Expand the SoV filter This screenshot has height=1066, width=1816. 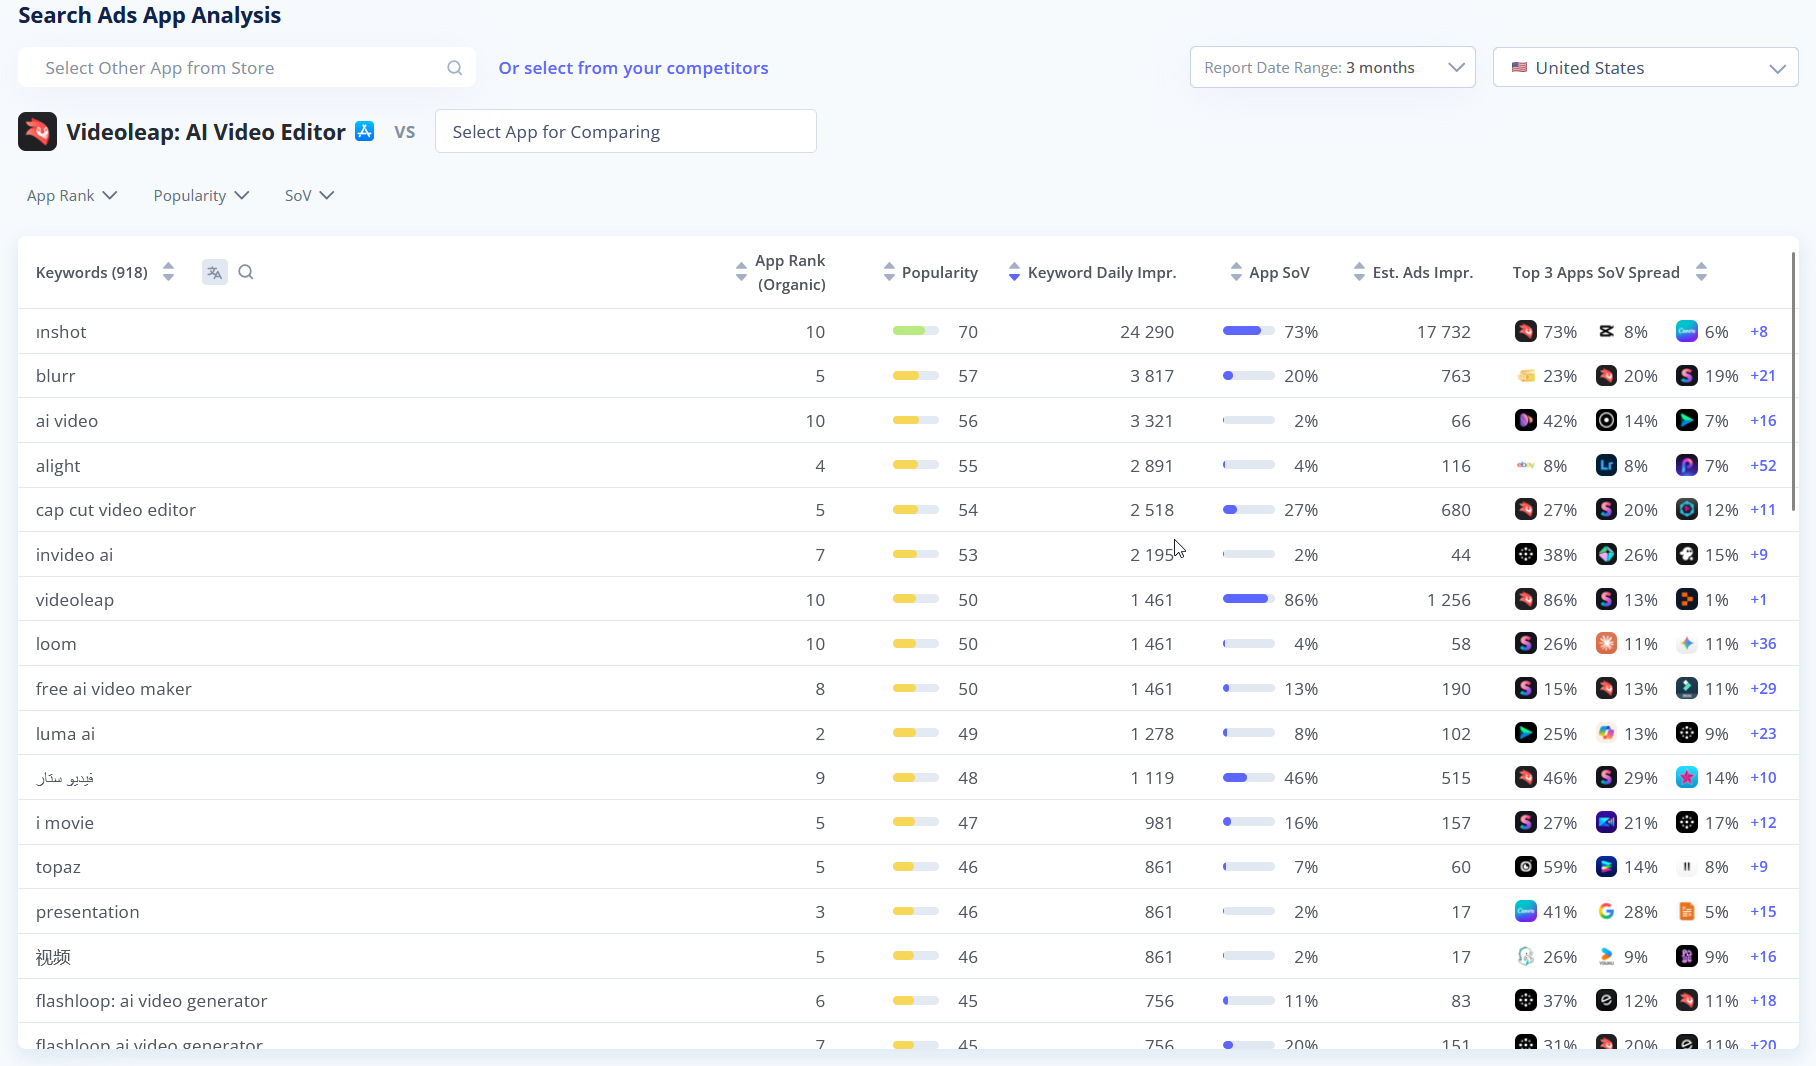(x=309, y=196)
